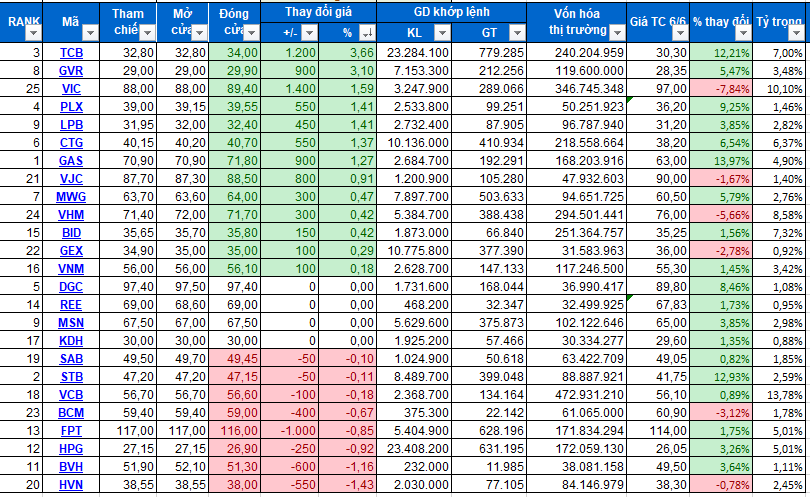
Task: Open the Giá TC 6/6 filter dropdown
Action: click(681, 34)
